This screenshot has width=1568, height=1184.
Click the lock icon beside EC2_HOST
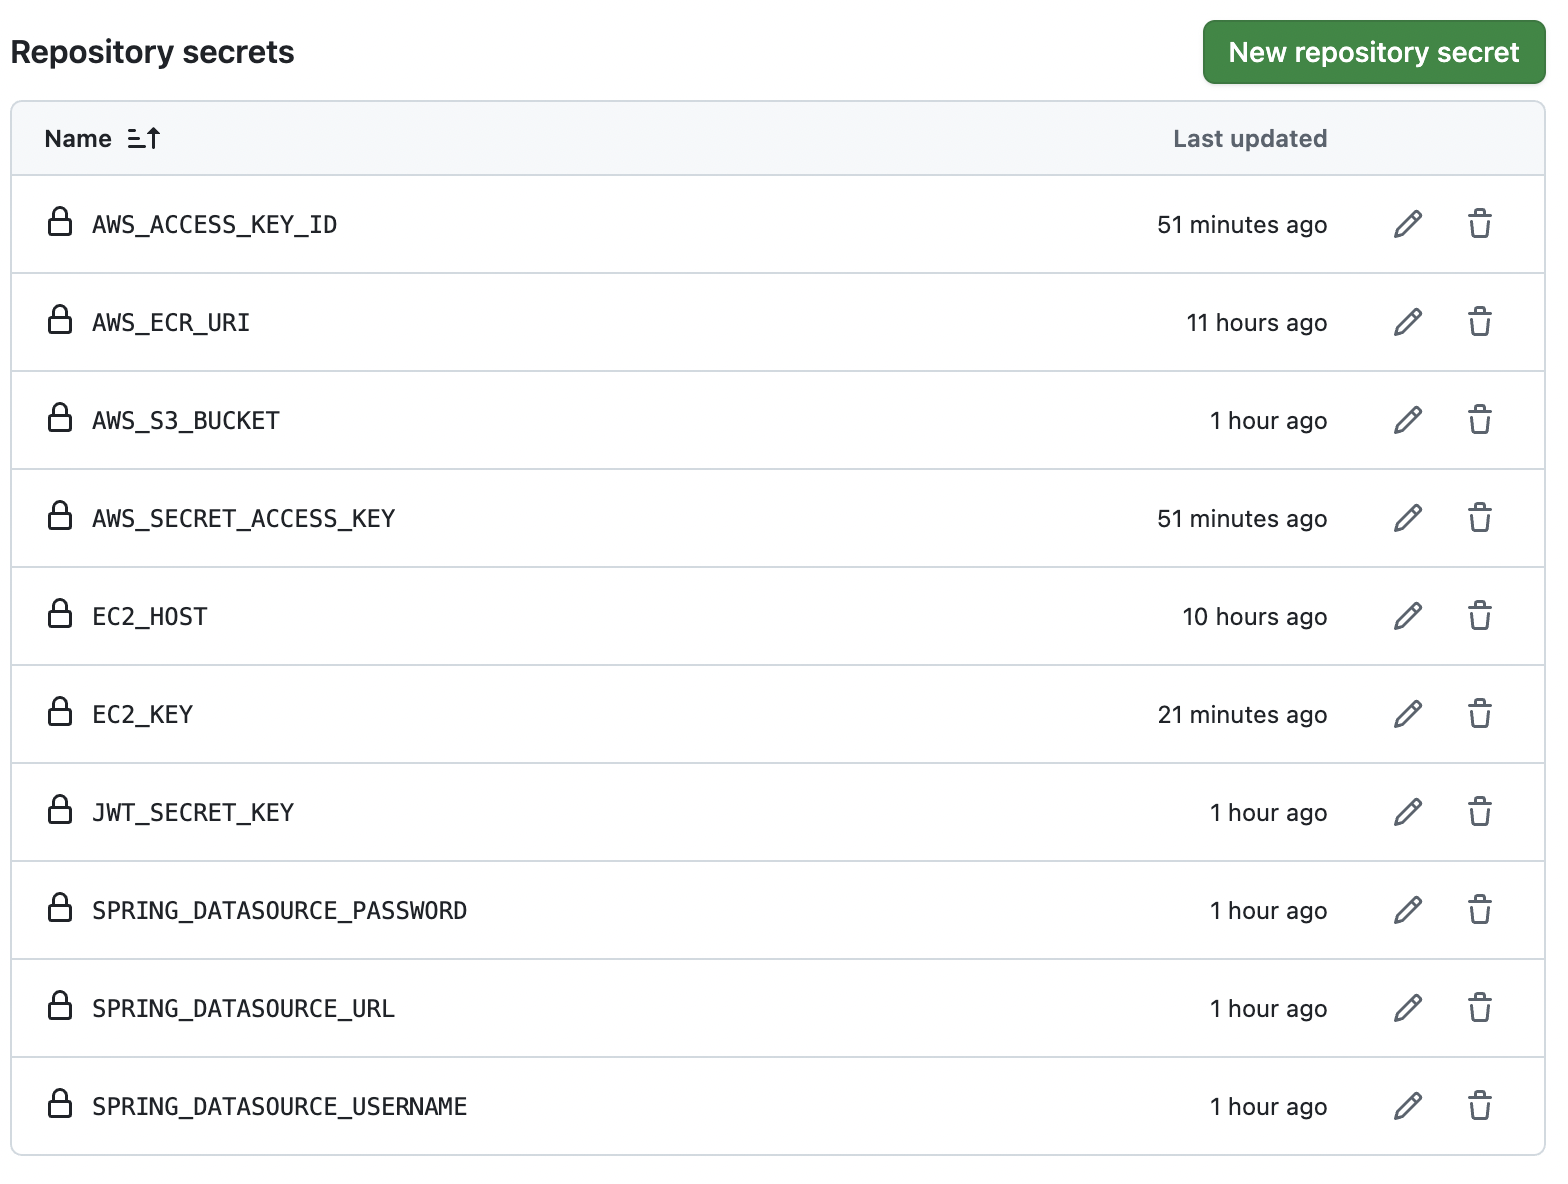pos(60,614)
